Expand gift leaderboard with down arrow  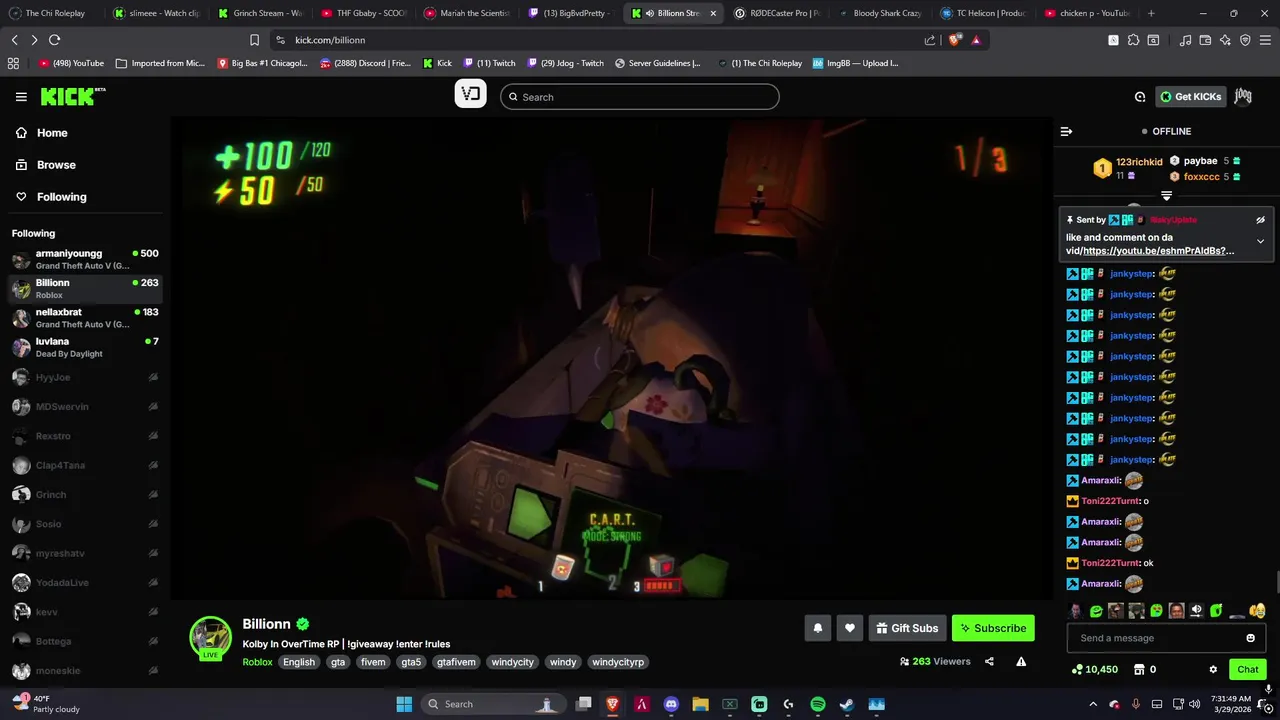1166,196
